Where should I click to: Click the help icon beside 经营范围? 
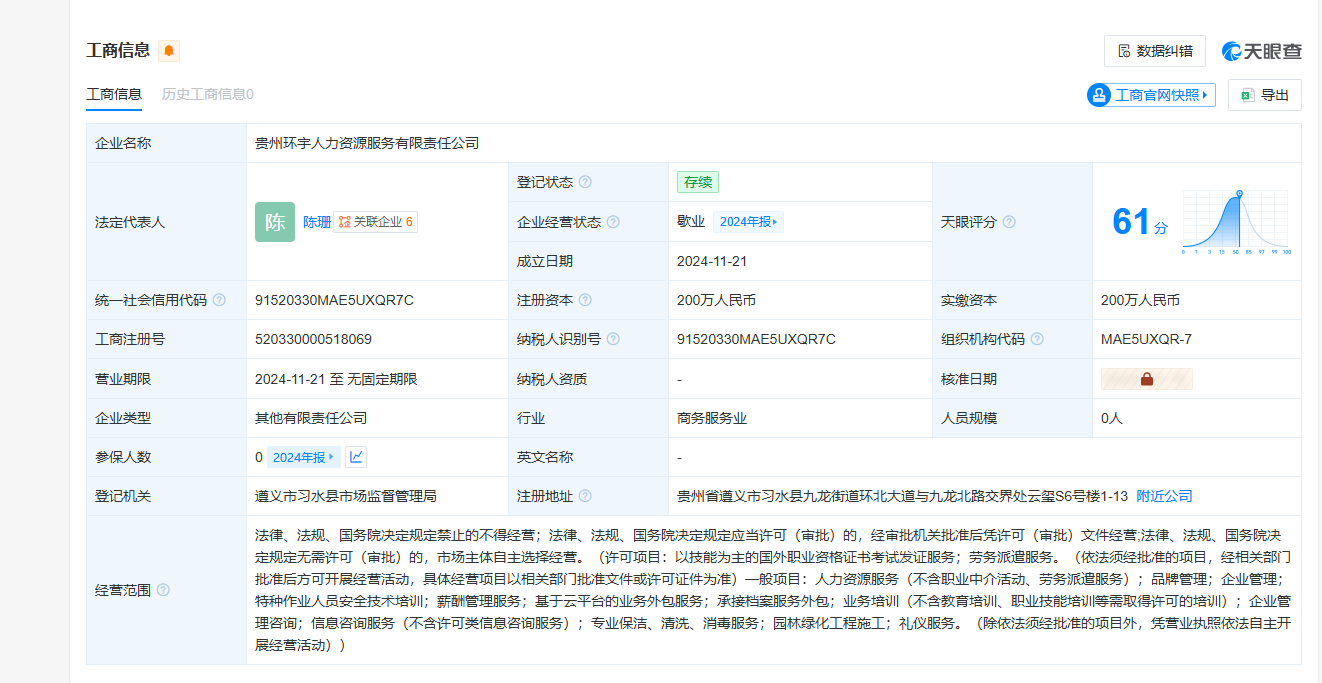tap(163, 590)
